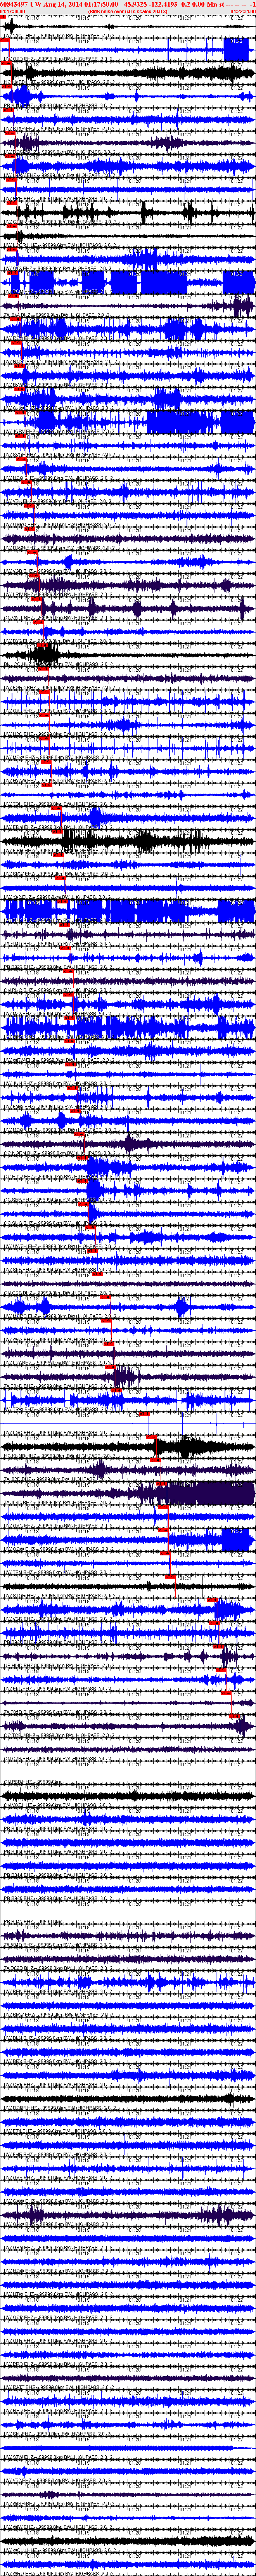Click the UW.TDH EHZ trace label
Screen dimensions: 256x2576
click(x=17, y=803)
